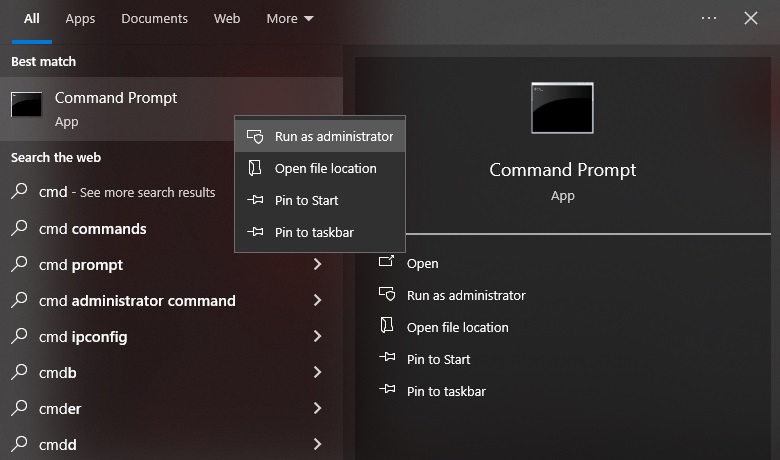This screenshot has height=460, width=780.
Task: Click search icon beside 'cmd commands'
Action: point(19,228)
